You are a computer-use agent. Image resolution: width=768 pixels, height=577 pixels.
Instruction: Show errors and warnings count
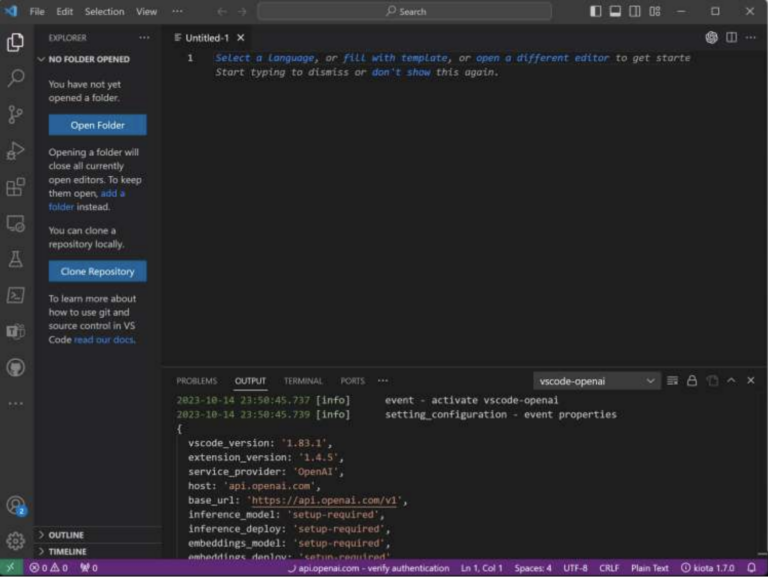pos(48,568)
